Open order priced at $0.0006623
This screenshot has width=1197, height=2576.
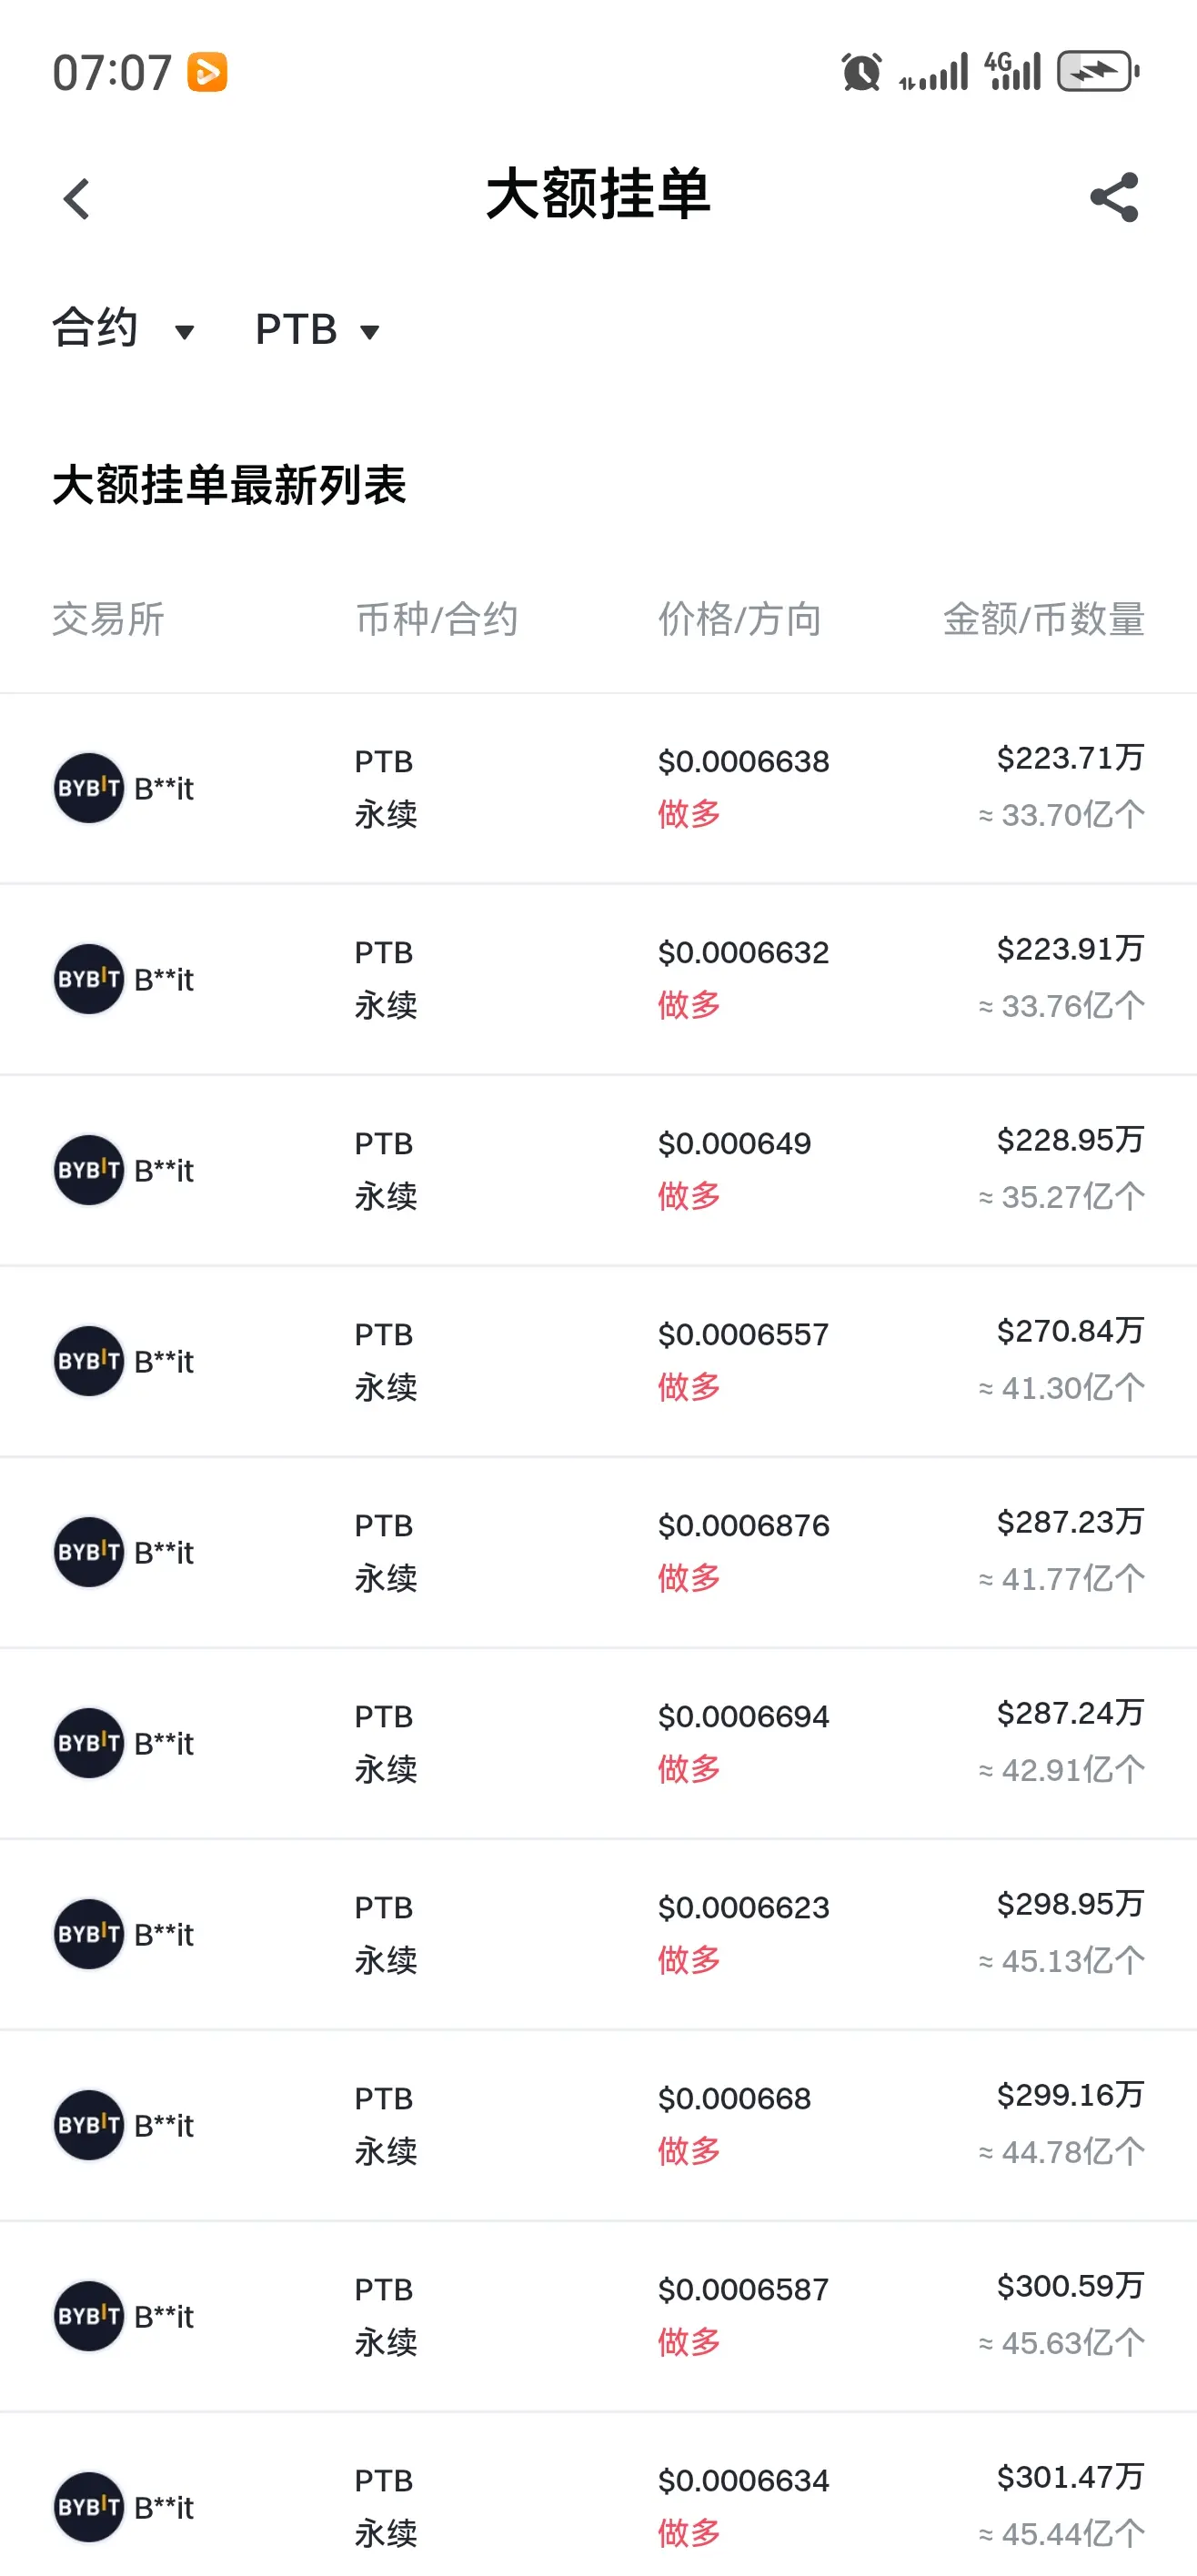pos(598,1934)
